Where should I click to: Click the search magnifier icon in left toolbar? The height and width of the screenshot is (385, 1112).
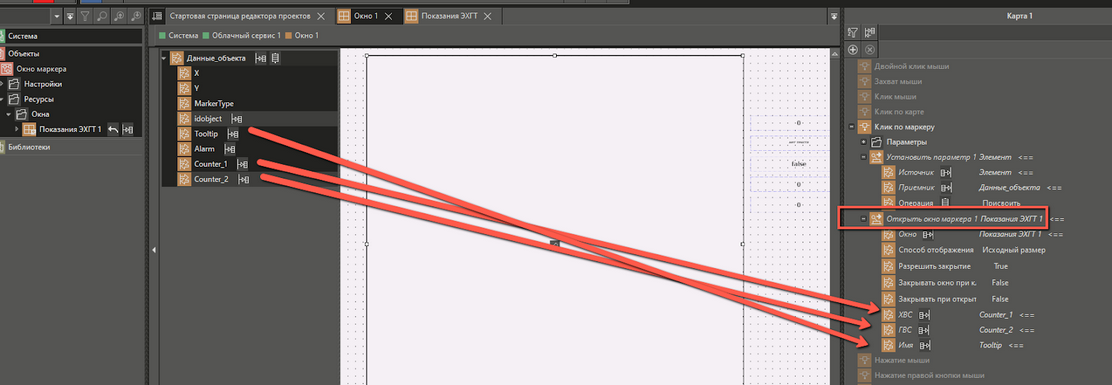coord(101,16)
